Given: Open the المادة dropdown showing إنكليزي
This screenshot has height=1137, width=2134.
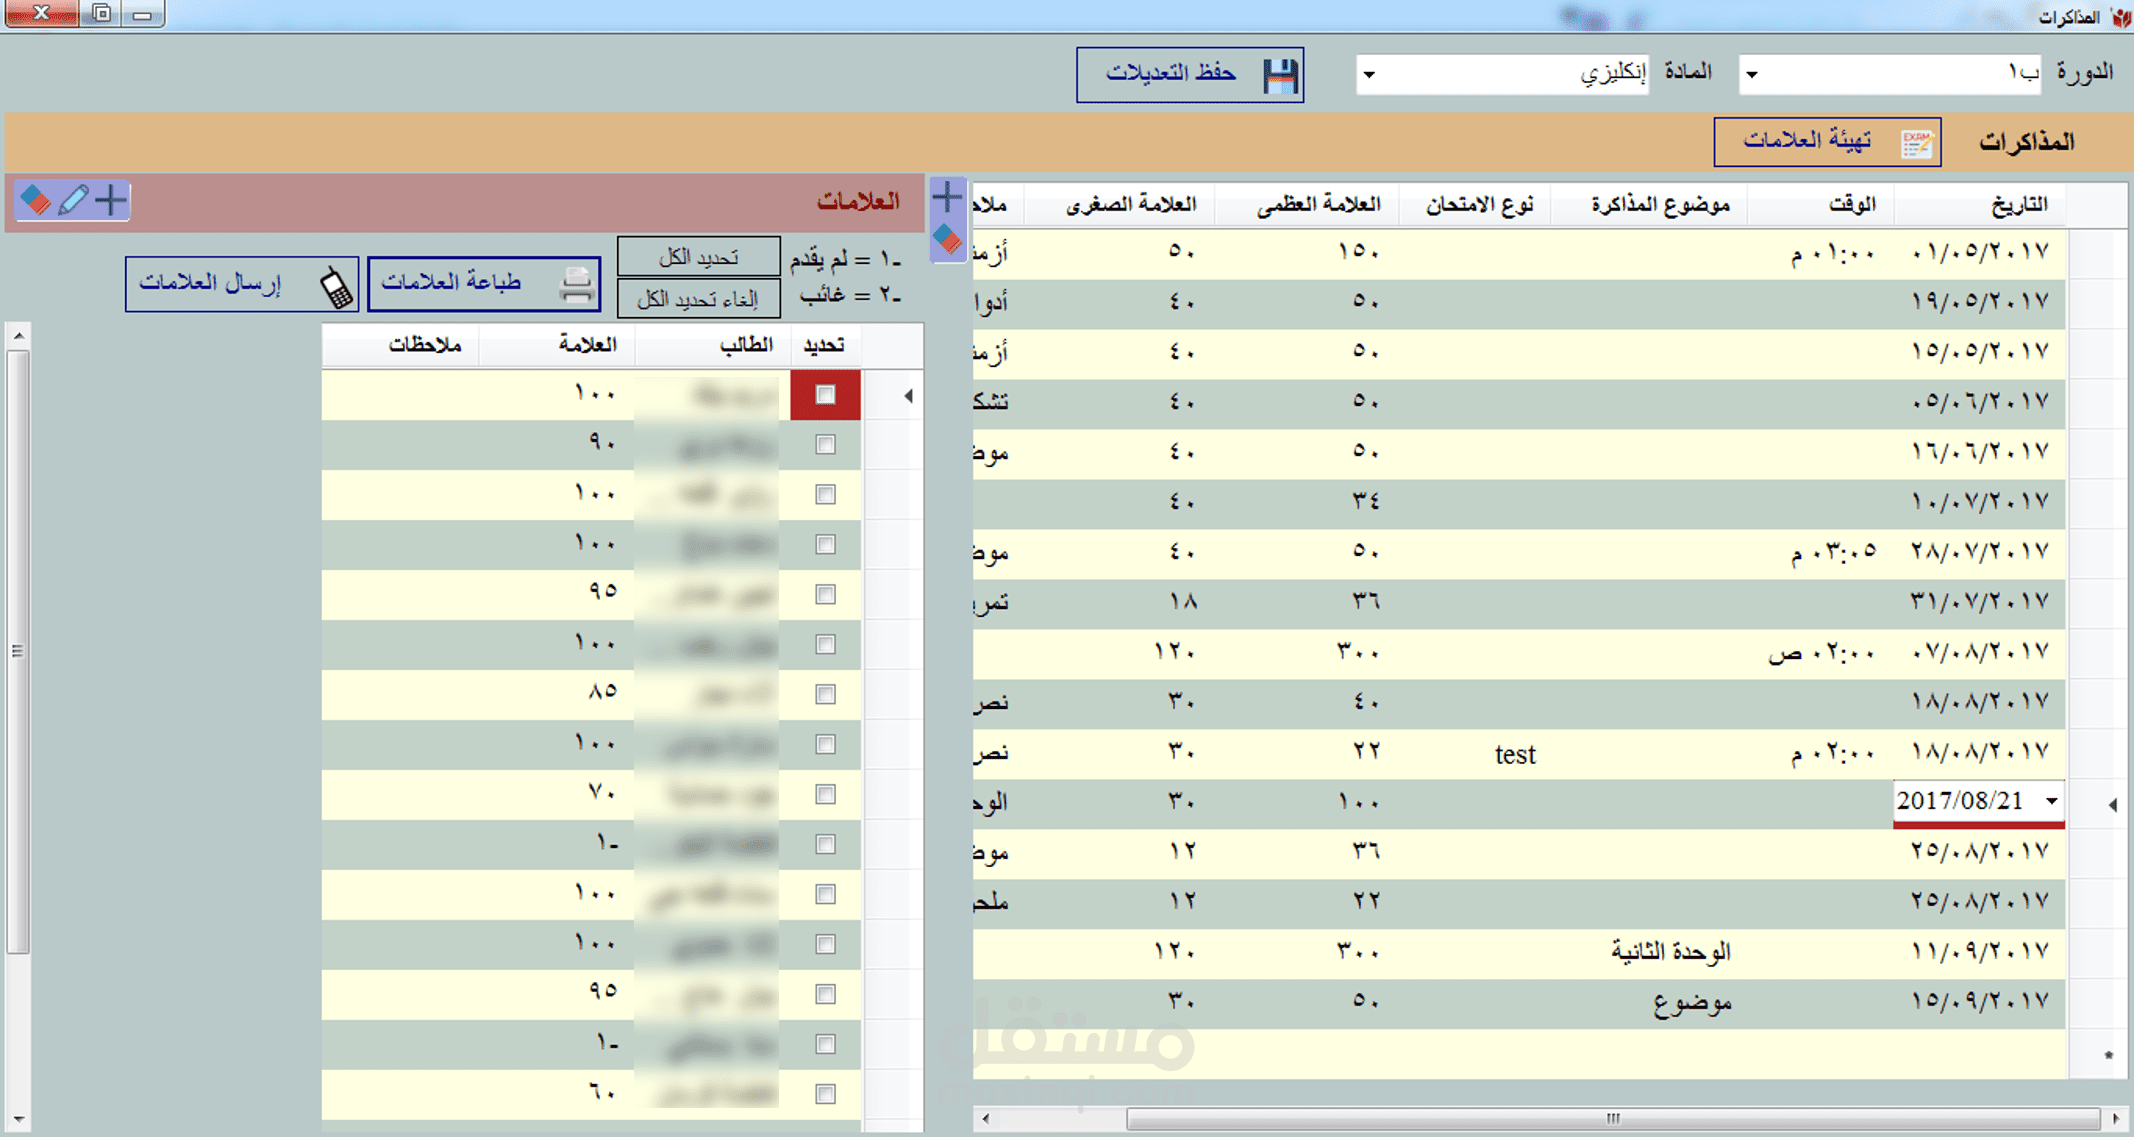Looking at the screenshot, I should point(1369,75).
